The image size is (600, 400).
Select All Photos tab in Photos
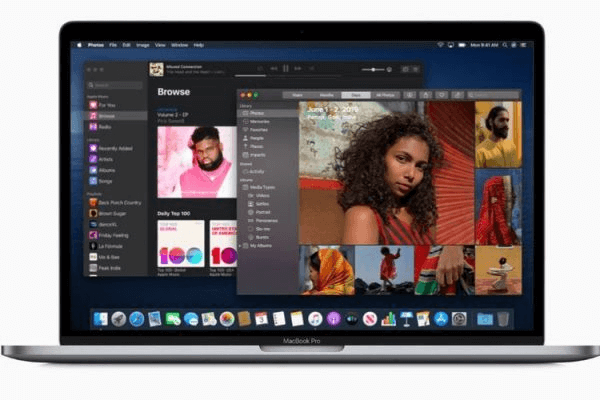click(385, 95)
